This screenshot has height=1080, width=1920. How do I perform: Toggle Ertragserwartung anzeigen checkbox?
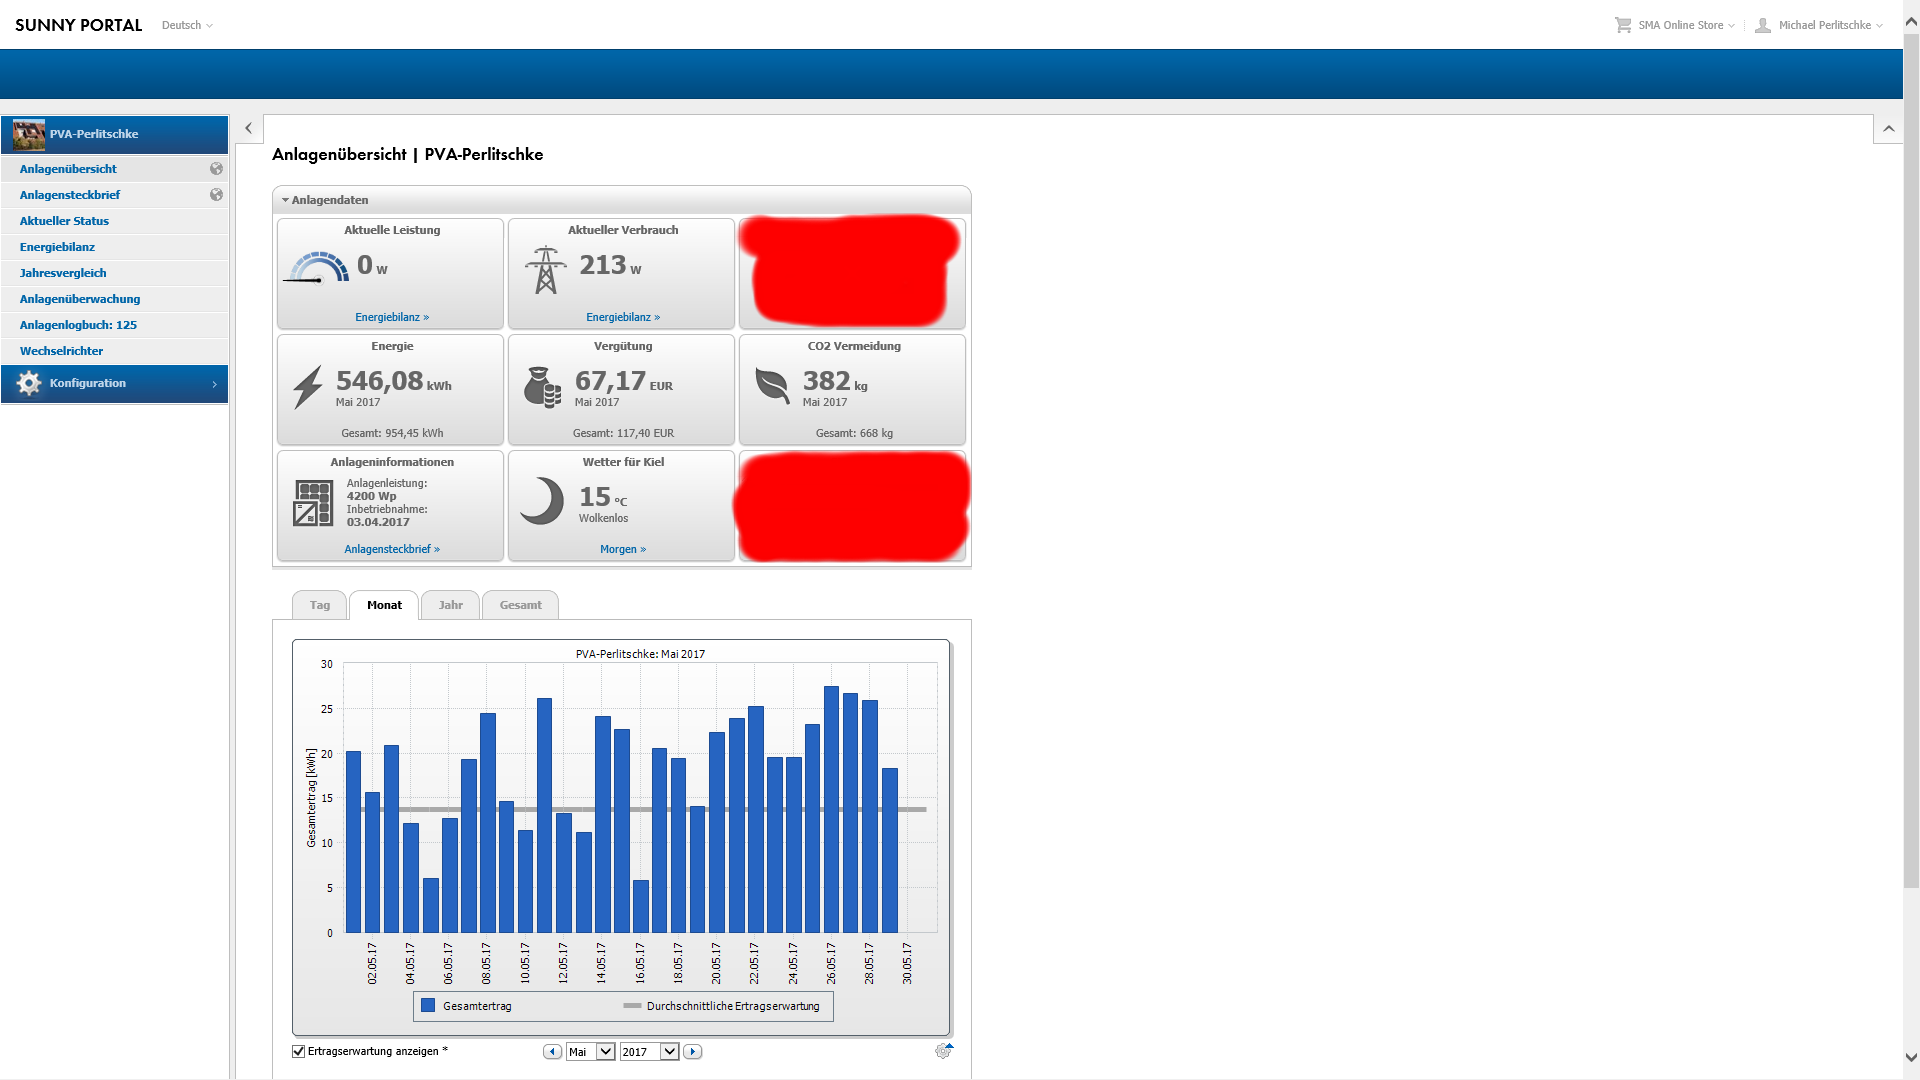[x=298, y=1051]
